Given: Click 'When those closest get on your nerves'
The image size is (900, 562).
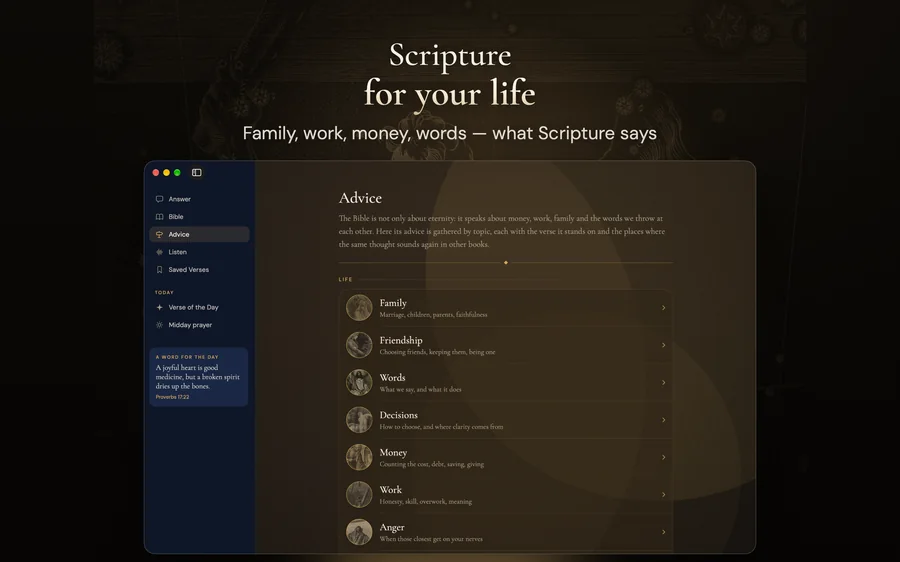Looking at the screenshot, I should pyautogui.click(x=431, y=538).
